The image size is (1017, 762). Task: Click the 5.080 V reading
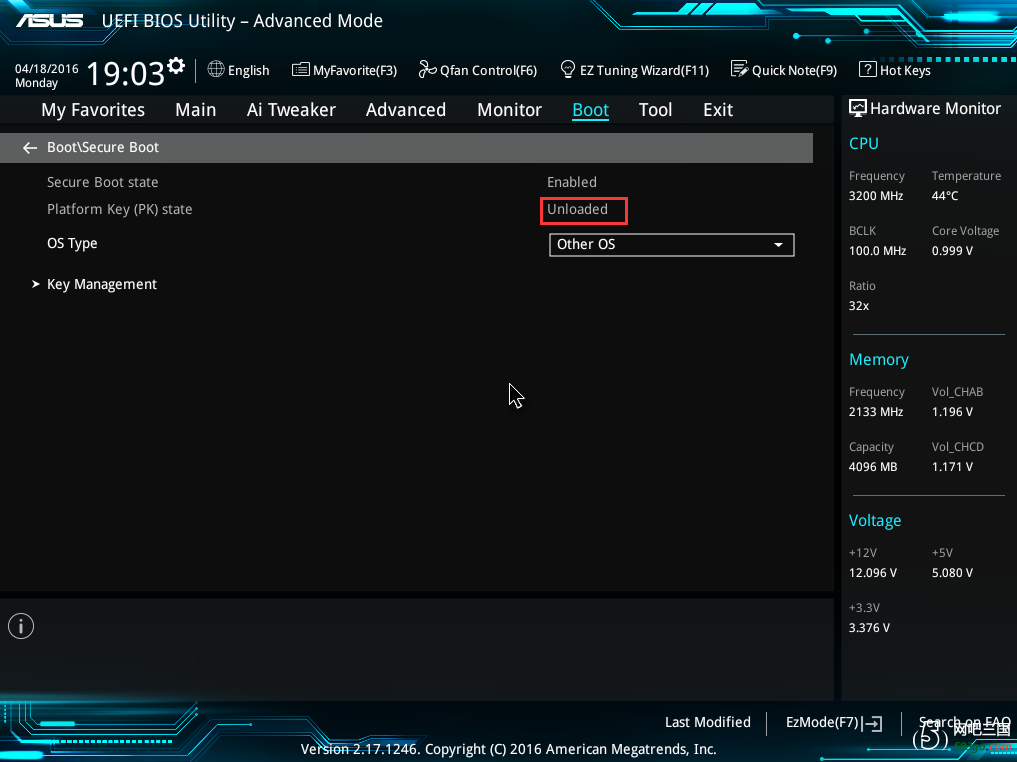pos(952,573)
